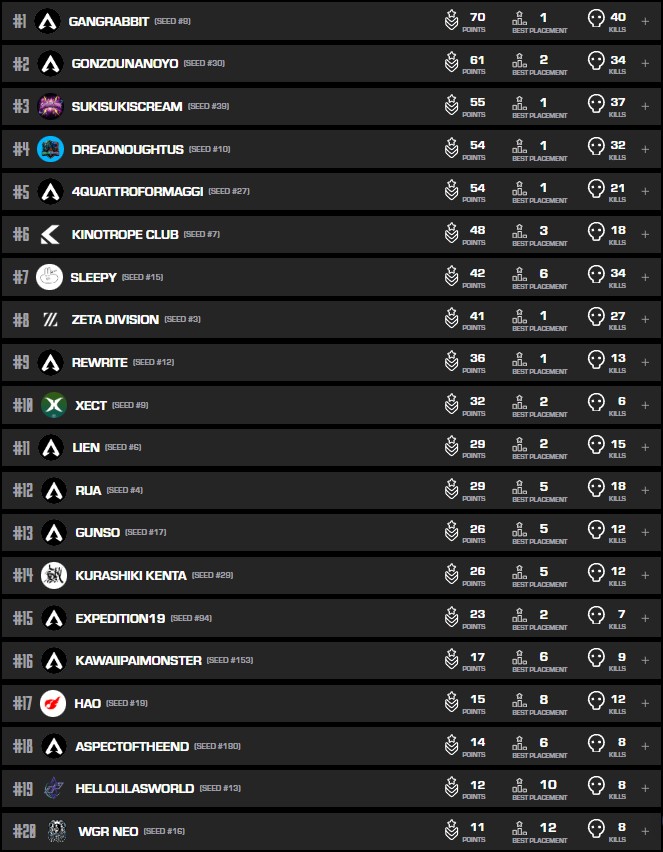Click the WGR NEO team logo

[x=56, y=831]
